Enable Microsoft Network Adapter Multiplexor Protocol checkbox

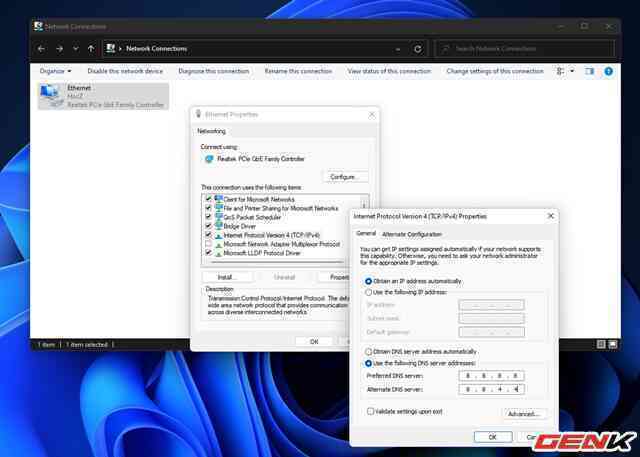click(208, 244)
